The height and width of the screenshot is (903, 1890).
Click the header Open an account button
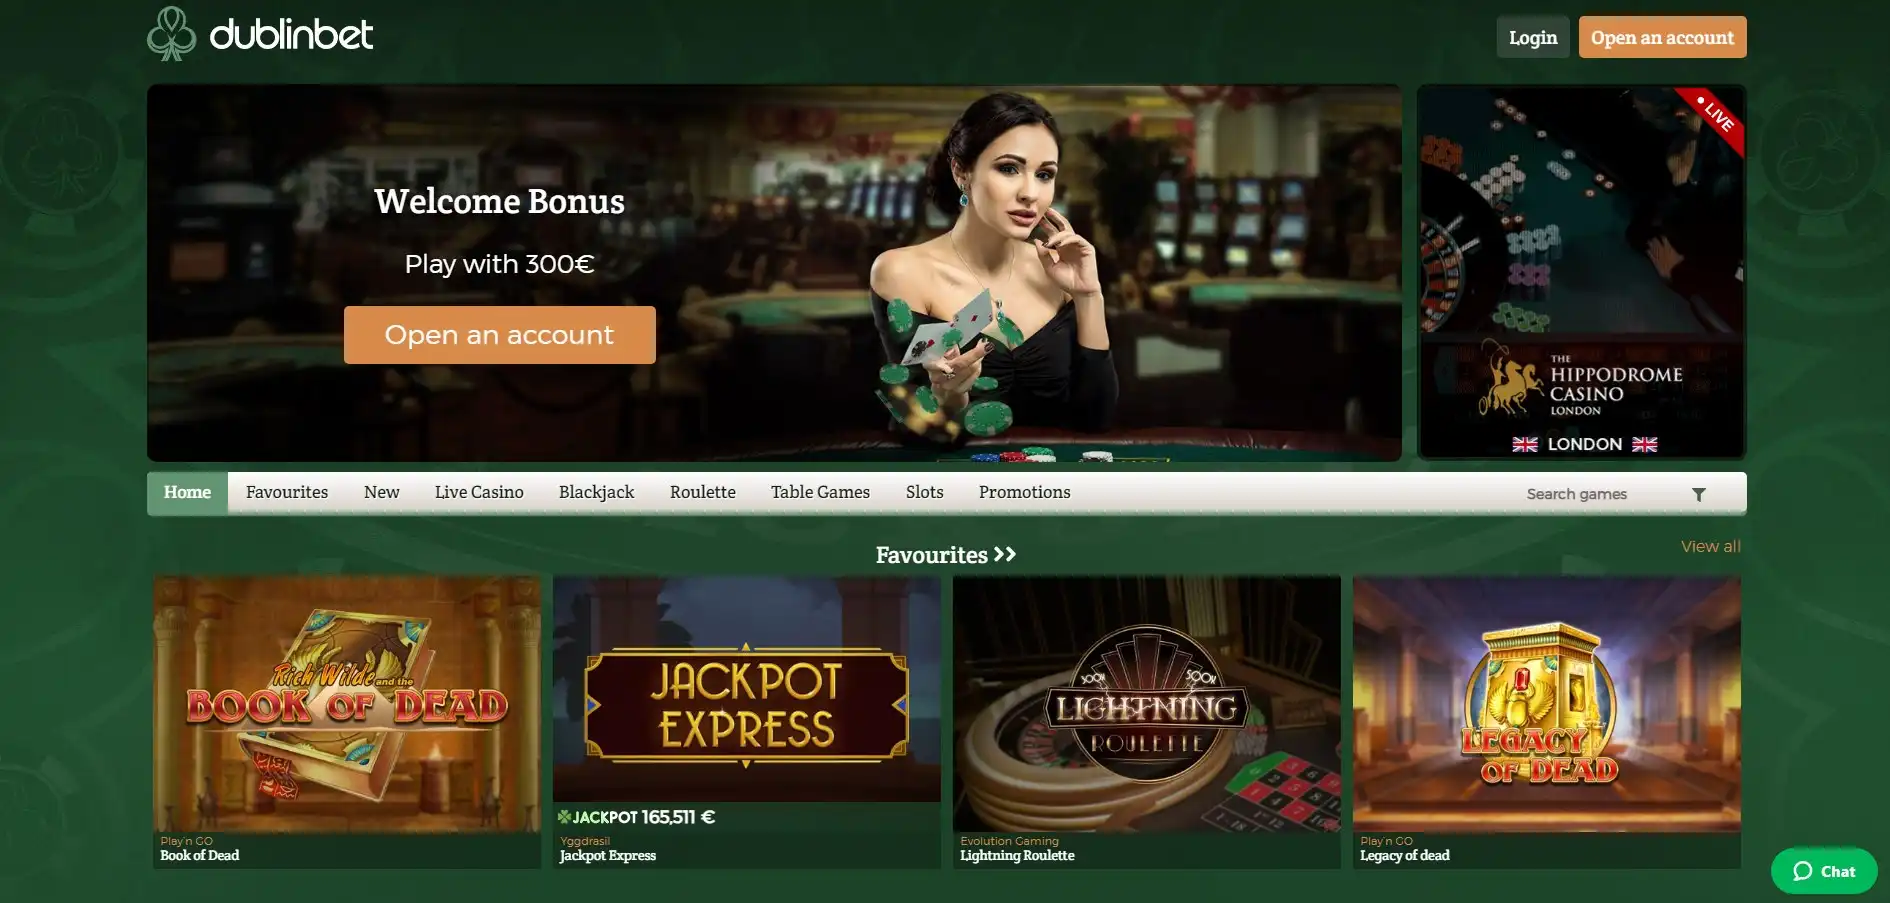[x=1662, y=37]
